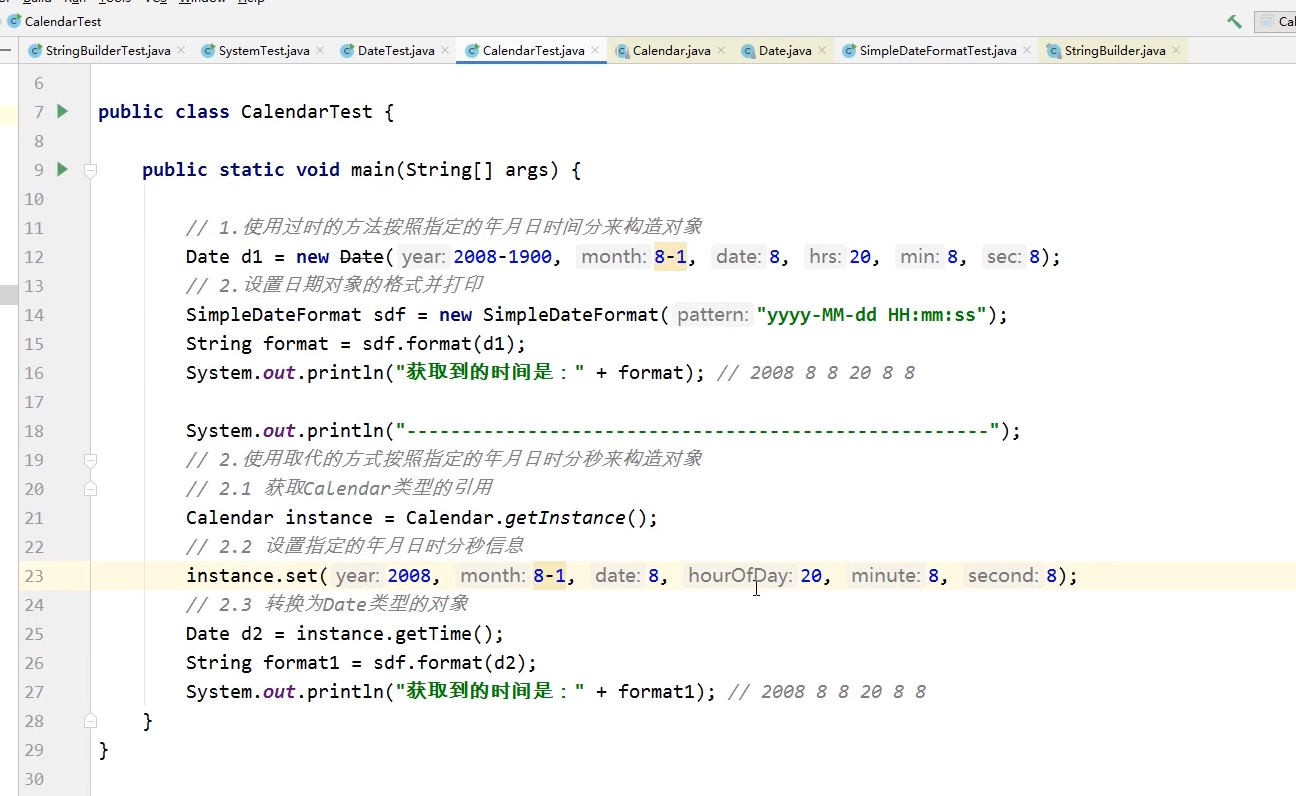This screenshot has width=1296, height=796.
Task: Click line number 30 in the gutter
Action: click(x=33, y=779)
